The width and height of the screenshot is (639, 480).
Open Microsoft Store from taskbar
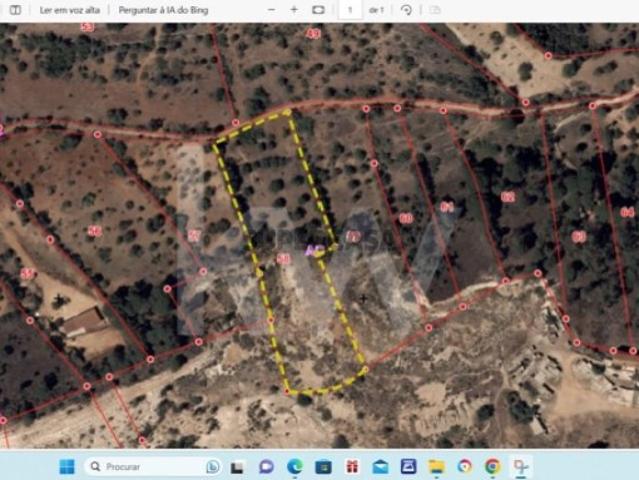[323, 466]
